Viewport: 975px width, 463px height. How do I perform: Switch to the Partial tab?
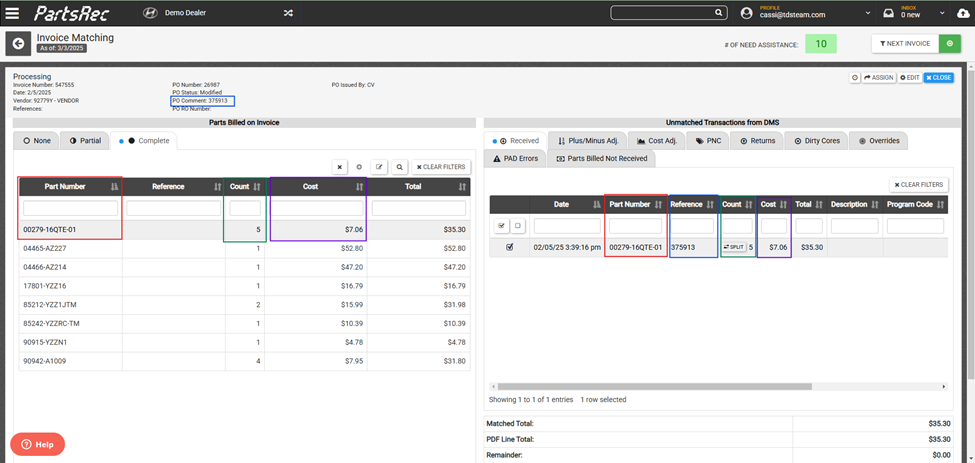pos(85,141)
